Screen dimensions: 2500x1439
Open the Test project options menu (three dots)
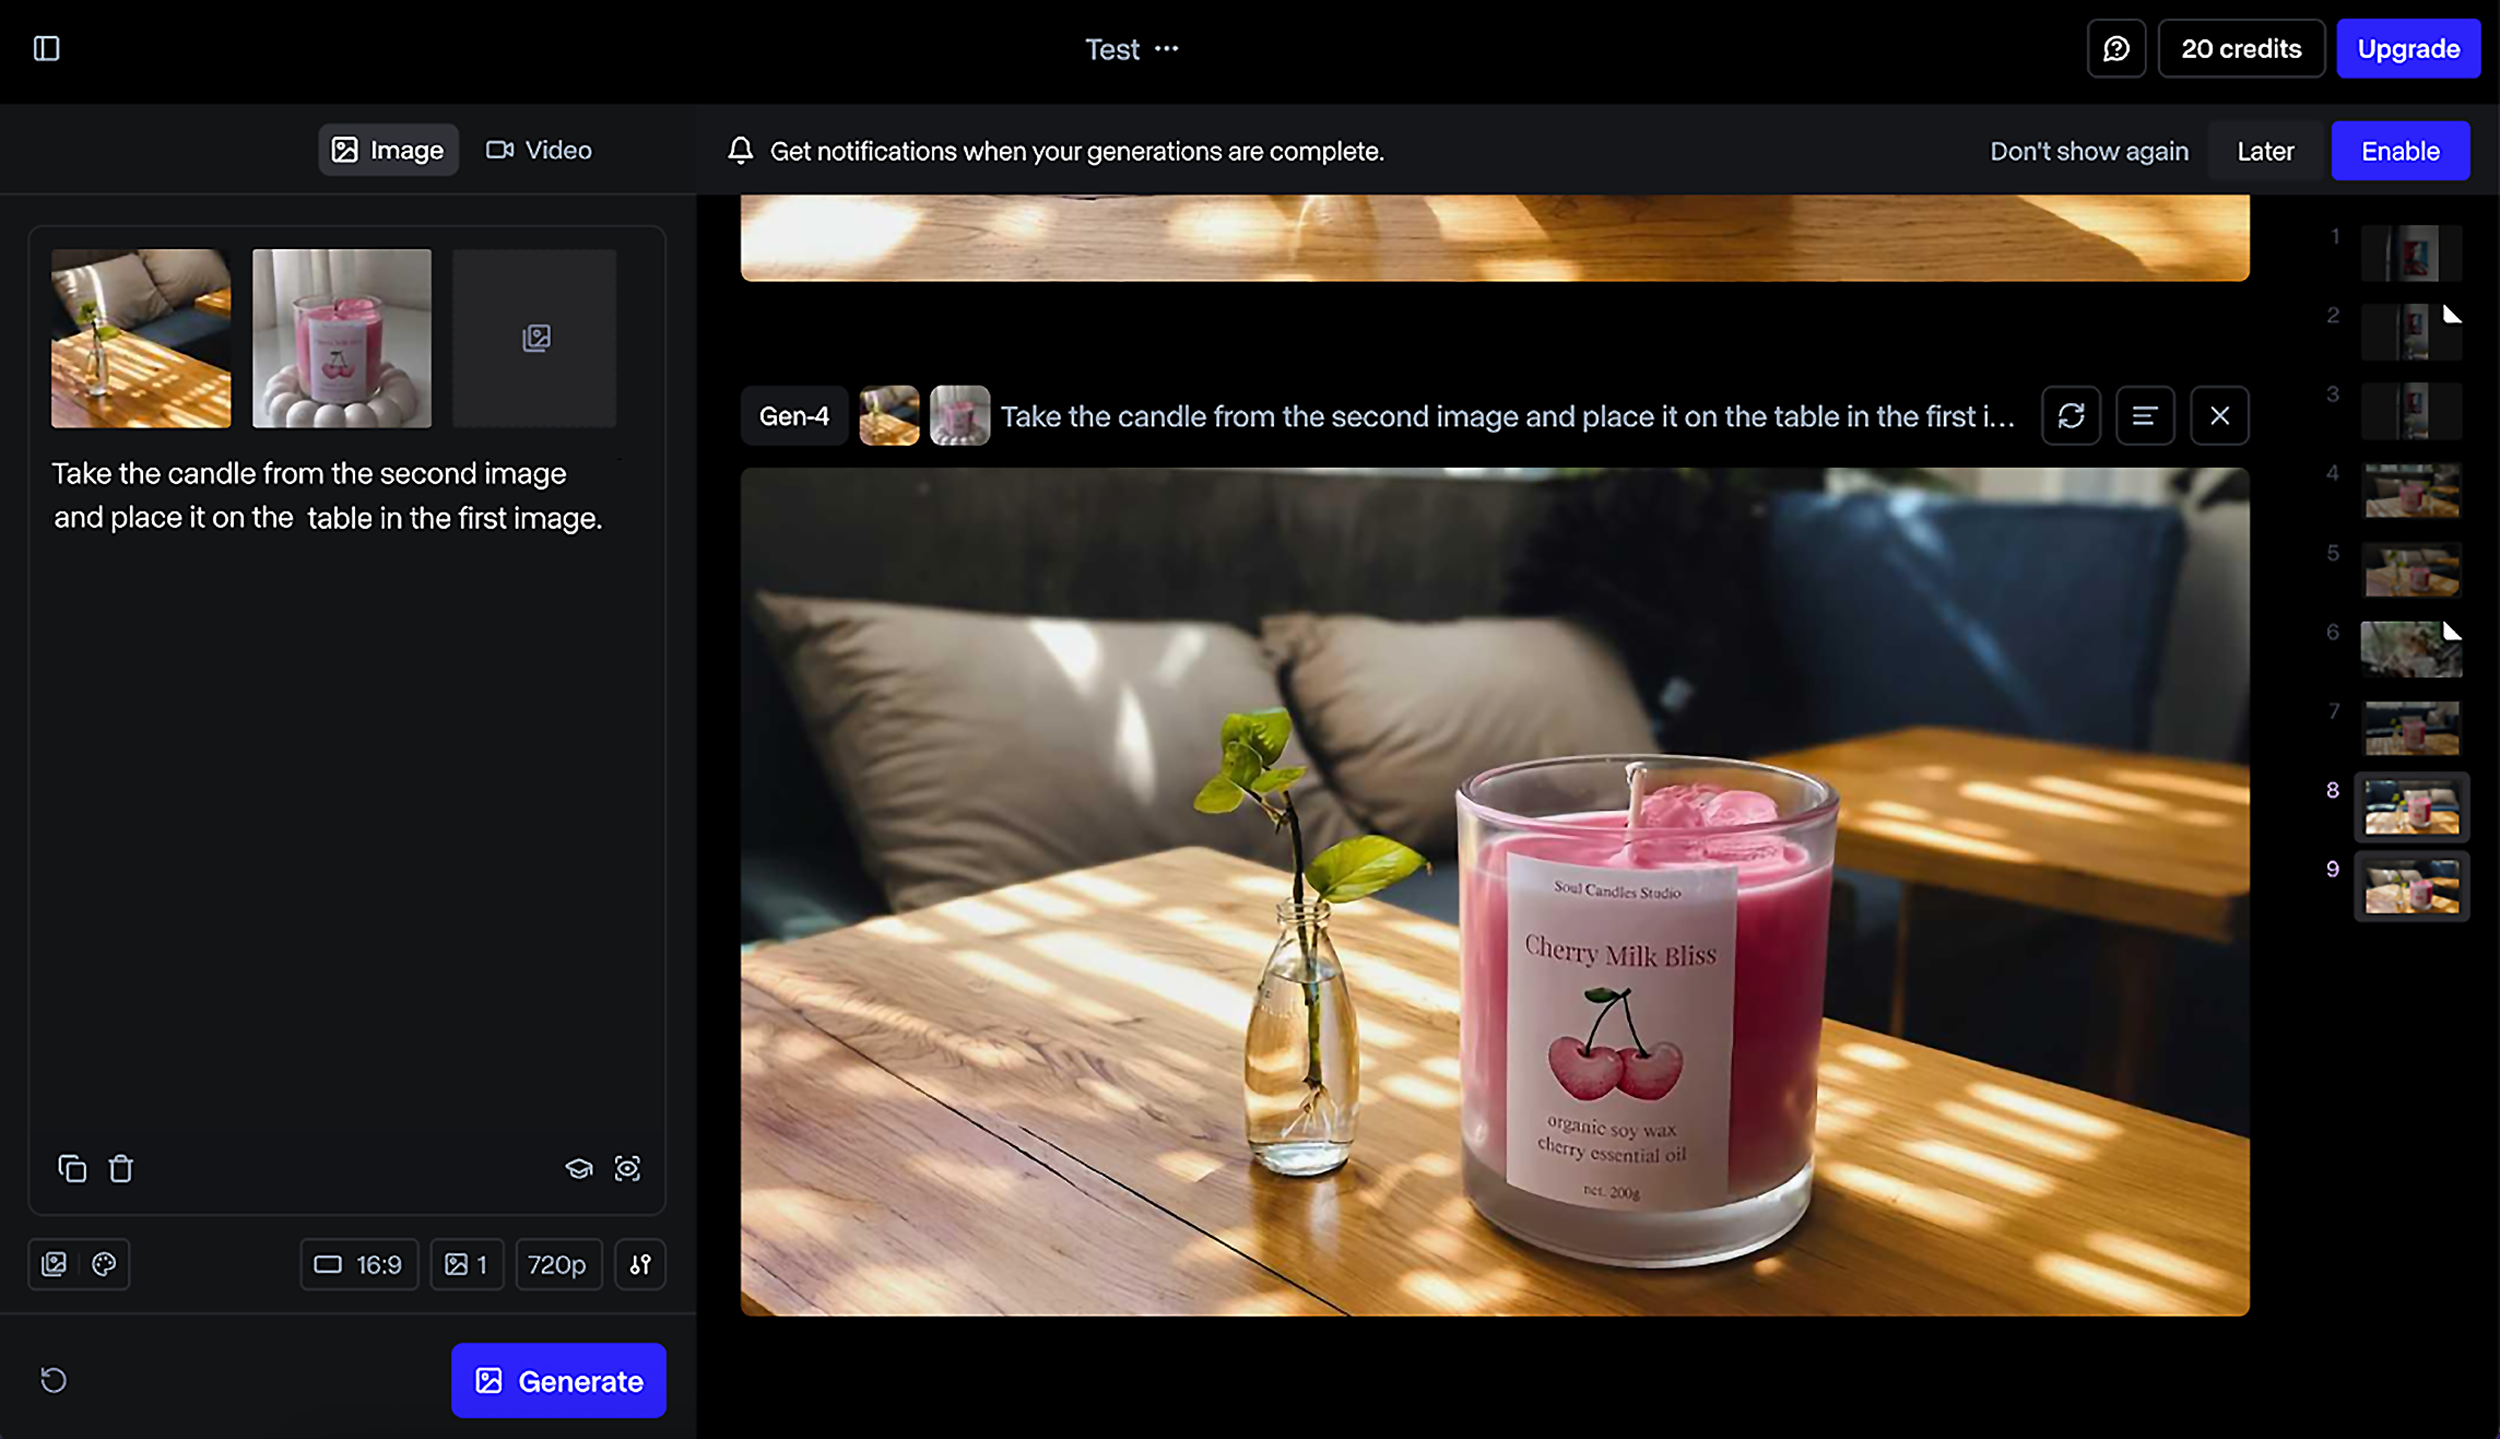pyautogui.click(x=1166, y=48)
